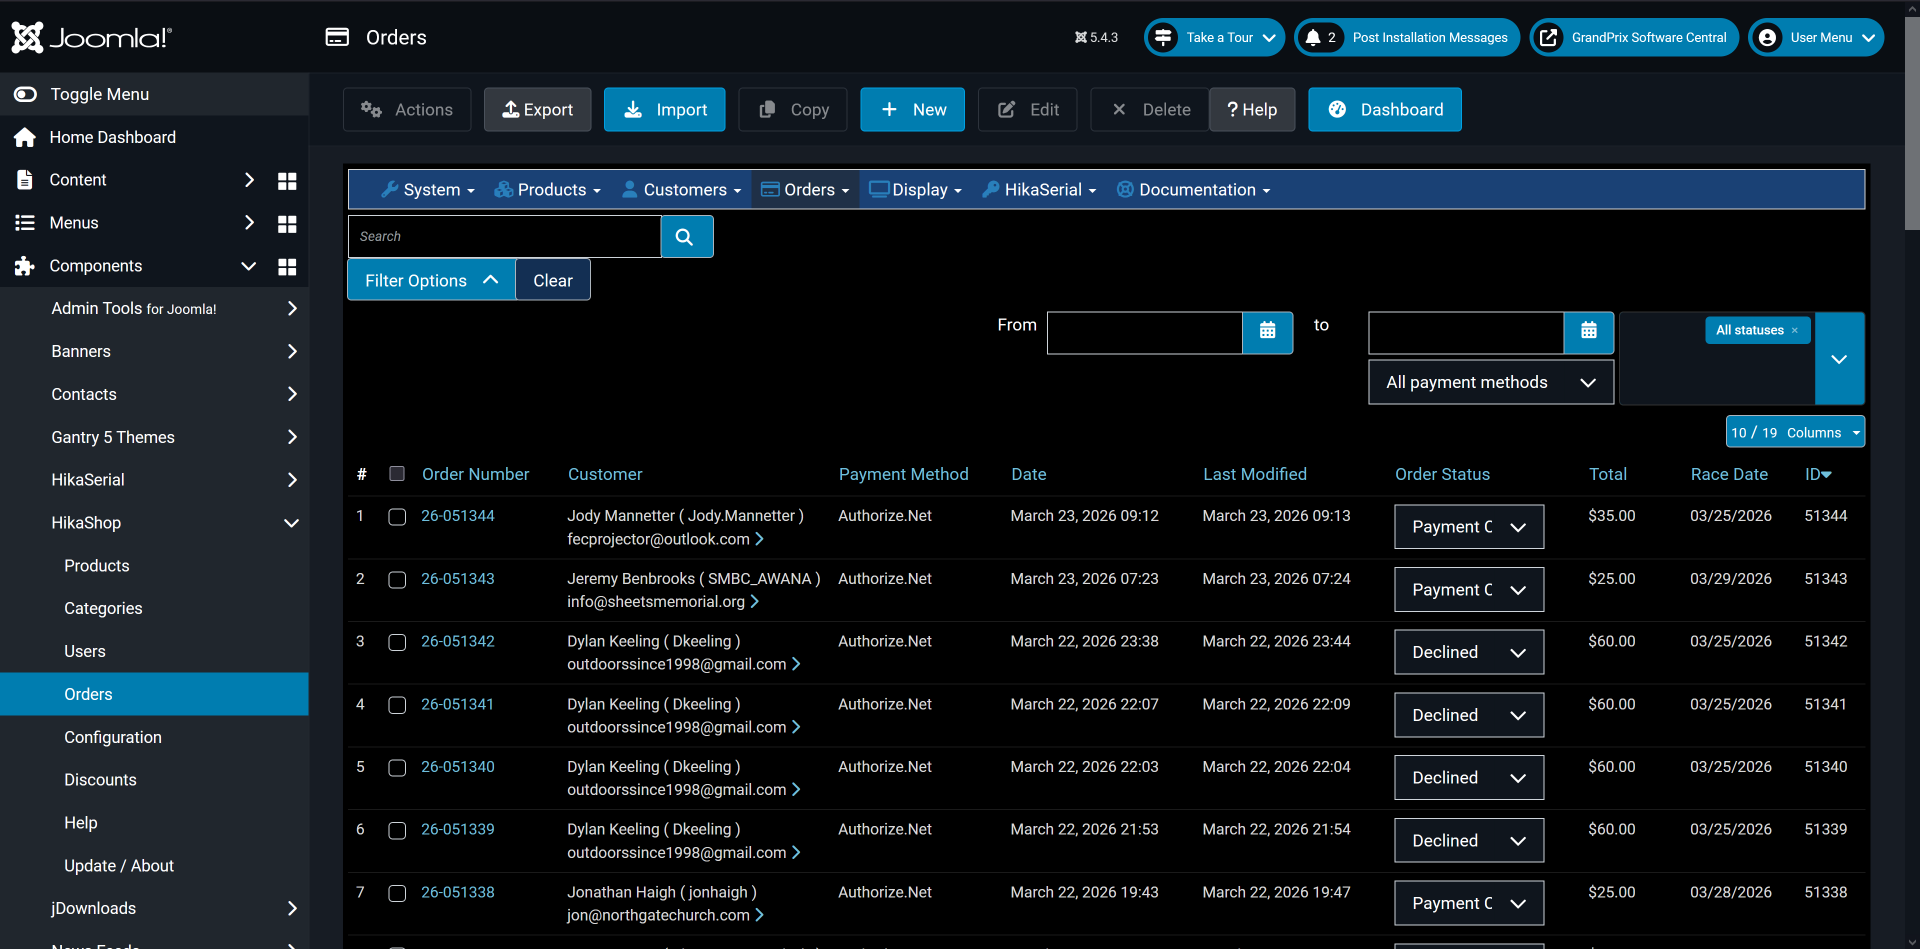Click the Post Installation Messages bell icon
Viewport: 1920px width, 949px height.
coord(1313,38)
